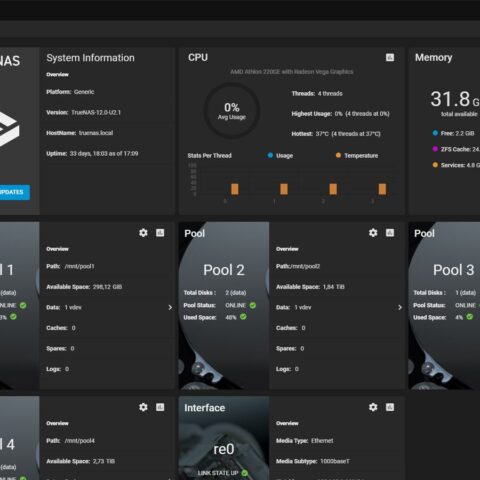
Task: Click Threads: 4 threads text
Action: tap(317, 94)
